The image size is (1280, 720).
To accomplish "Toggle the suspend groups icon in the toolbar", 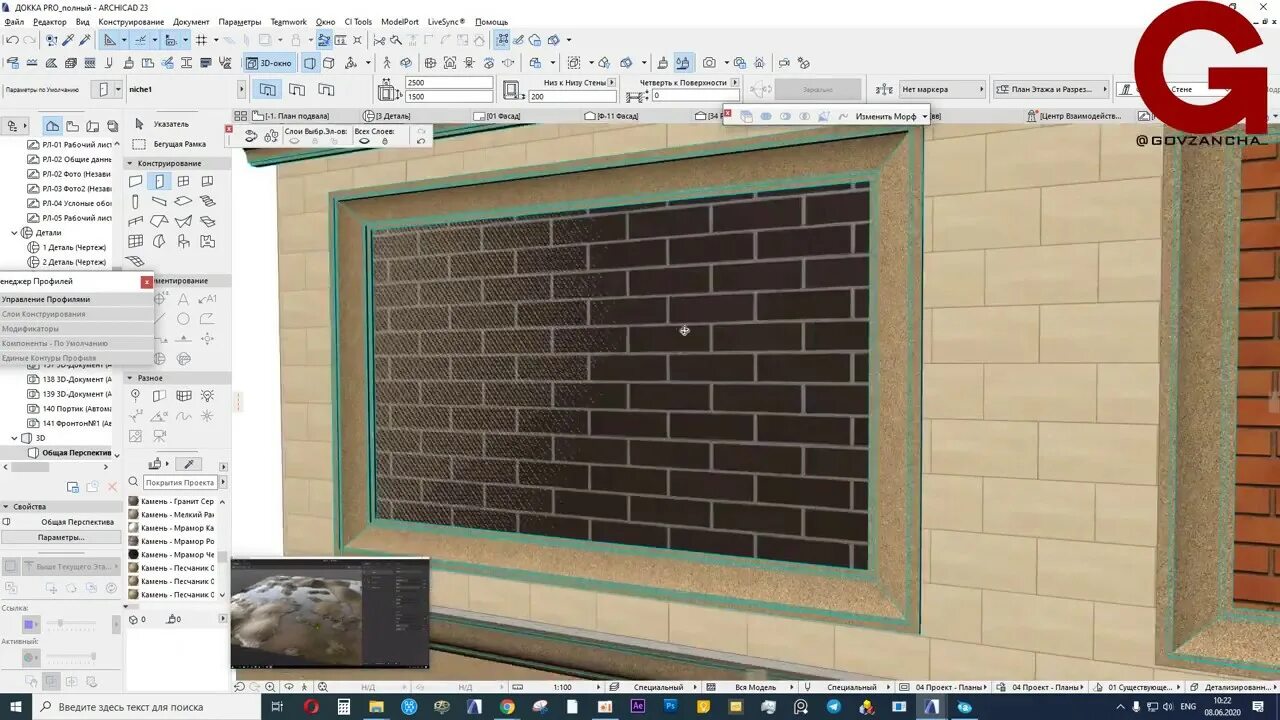I will pos(503,40).
